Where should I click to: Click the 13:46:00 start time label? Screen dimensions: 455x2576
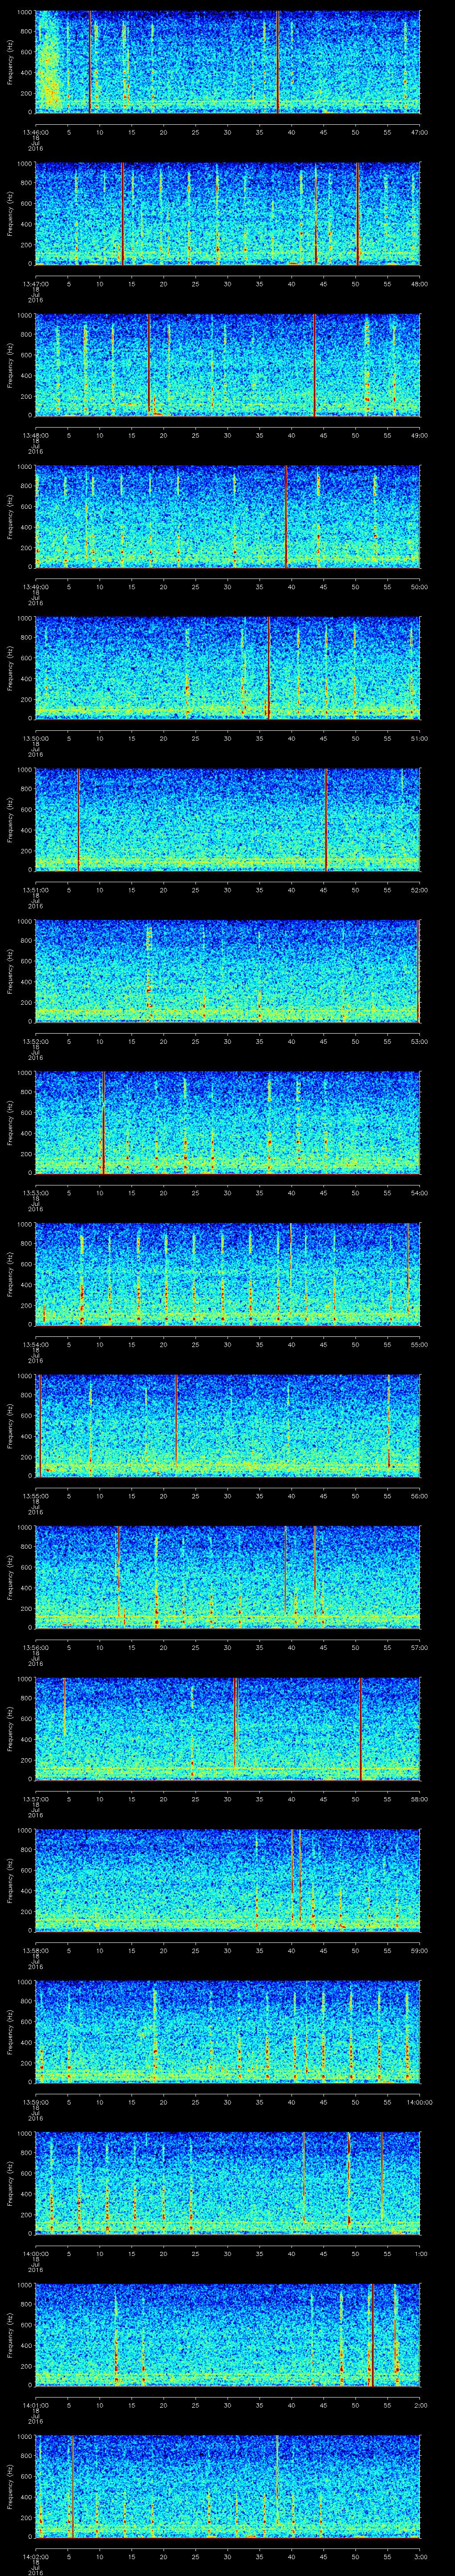[x=36, y=132]
